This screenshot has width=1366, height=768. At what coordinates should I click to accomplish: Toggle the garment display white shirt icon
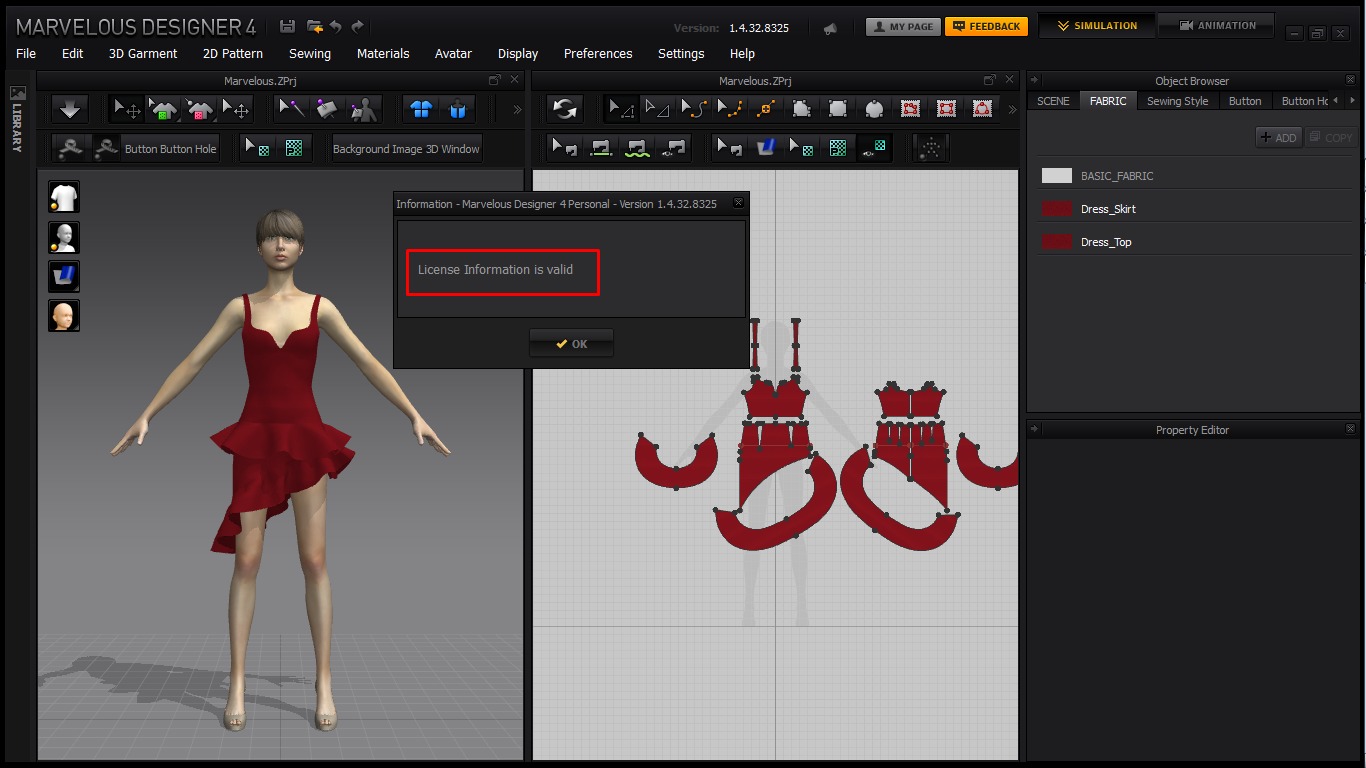tap(64, 198)
